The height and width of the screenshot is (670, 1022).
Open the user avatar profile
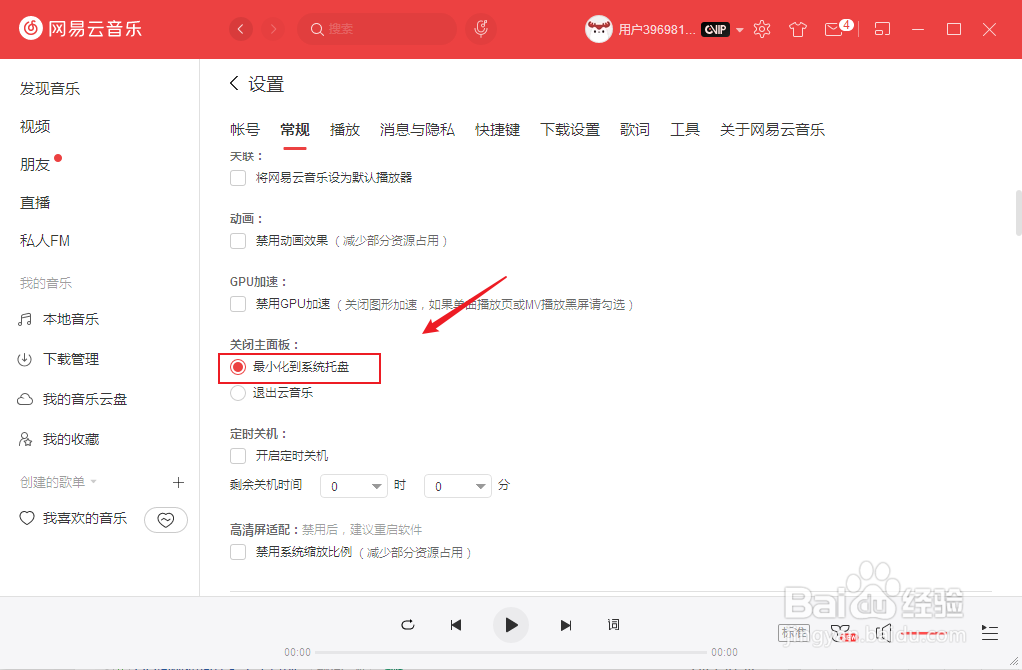click(598, 29)
